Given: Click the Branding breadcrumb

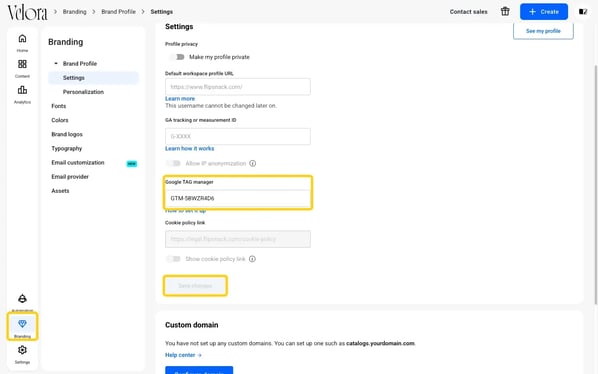Looking at the screenshot, I should [74, 12].
